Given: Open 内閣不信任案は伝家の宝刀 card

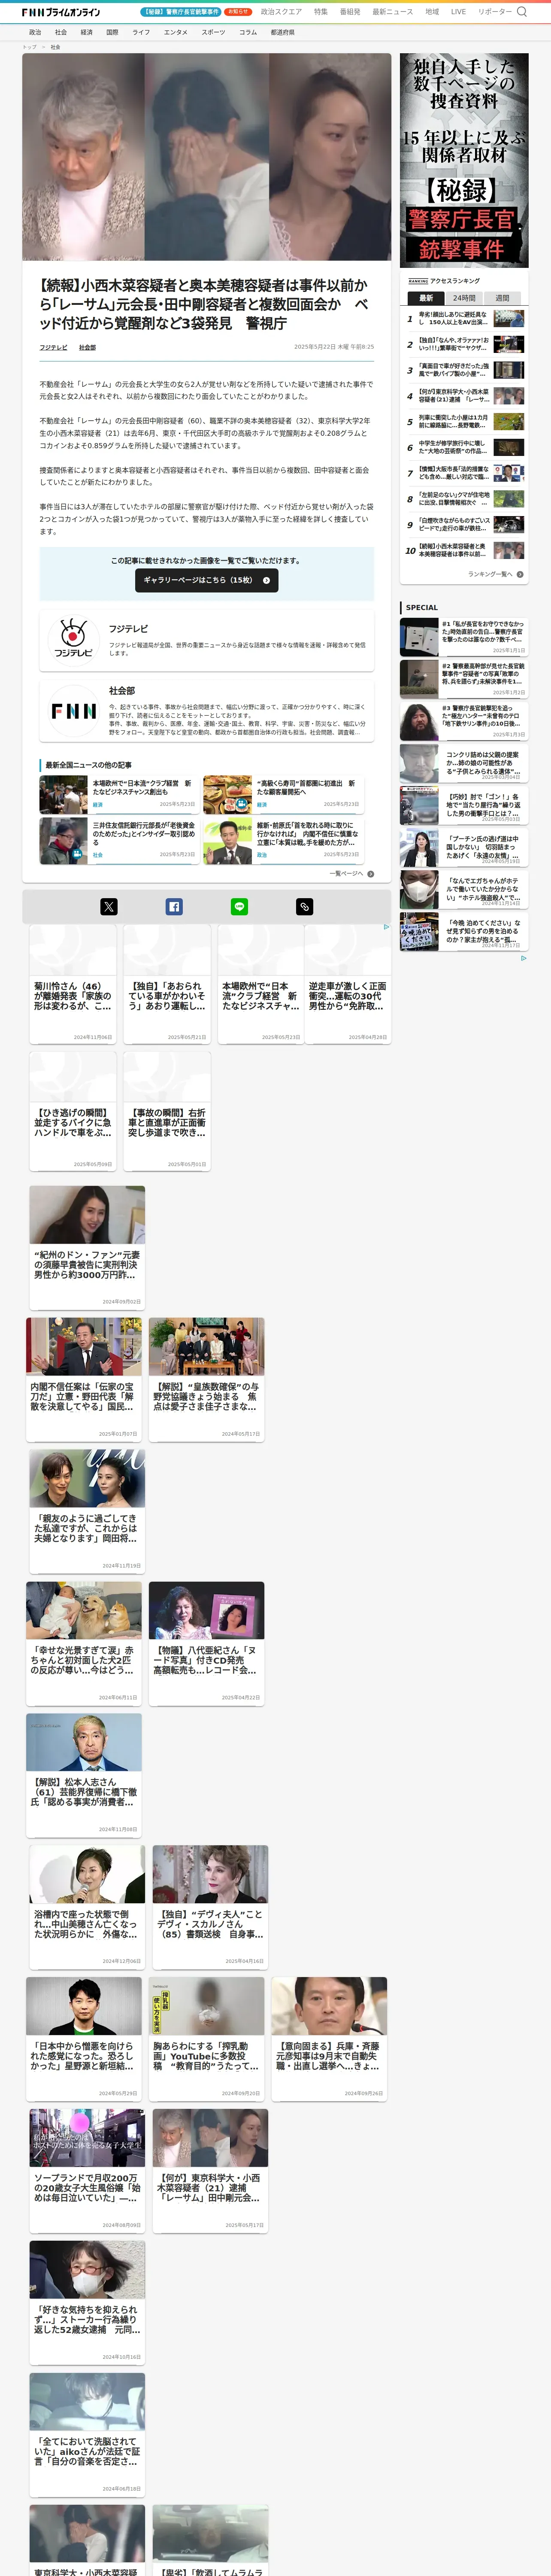Looking at the screenshot, I should [x=84, y=1379].
